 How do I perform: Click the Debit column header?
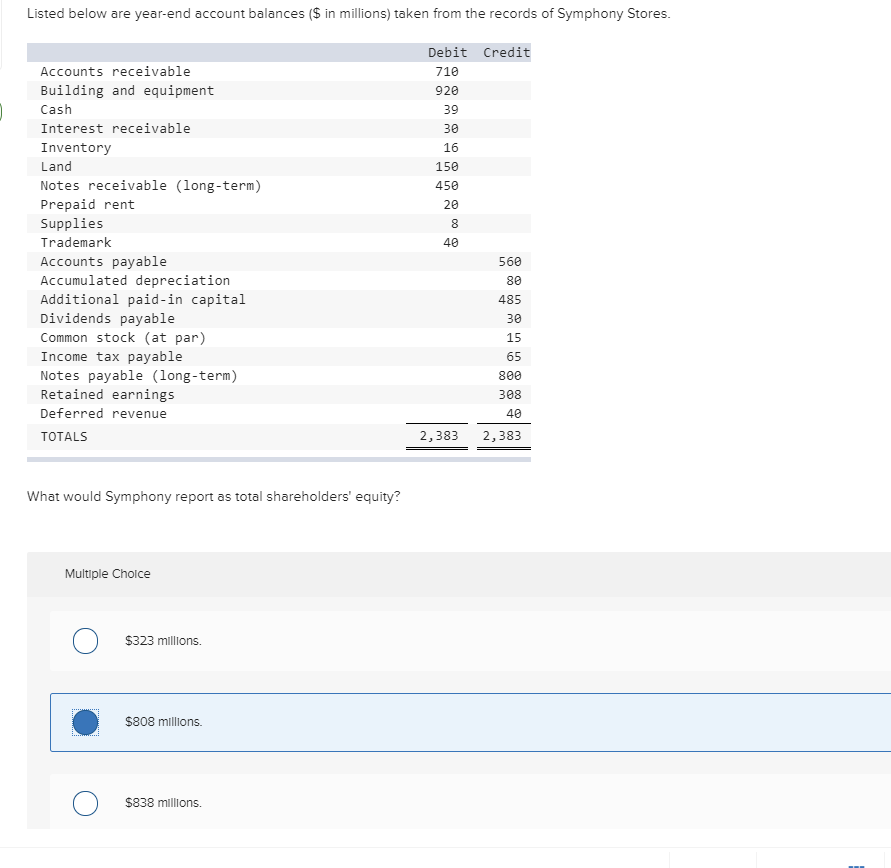pos(446,52)
